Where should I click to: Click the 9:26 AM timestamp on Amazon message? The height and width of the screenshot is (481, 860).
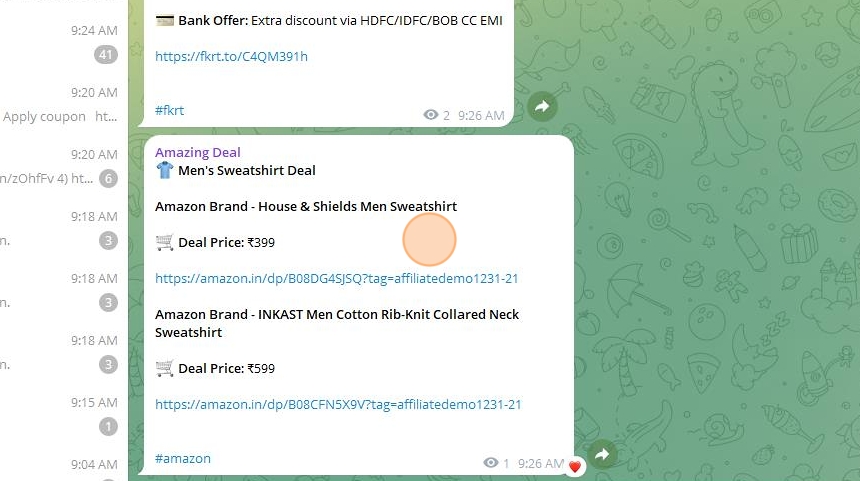[541, 463]
